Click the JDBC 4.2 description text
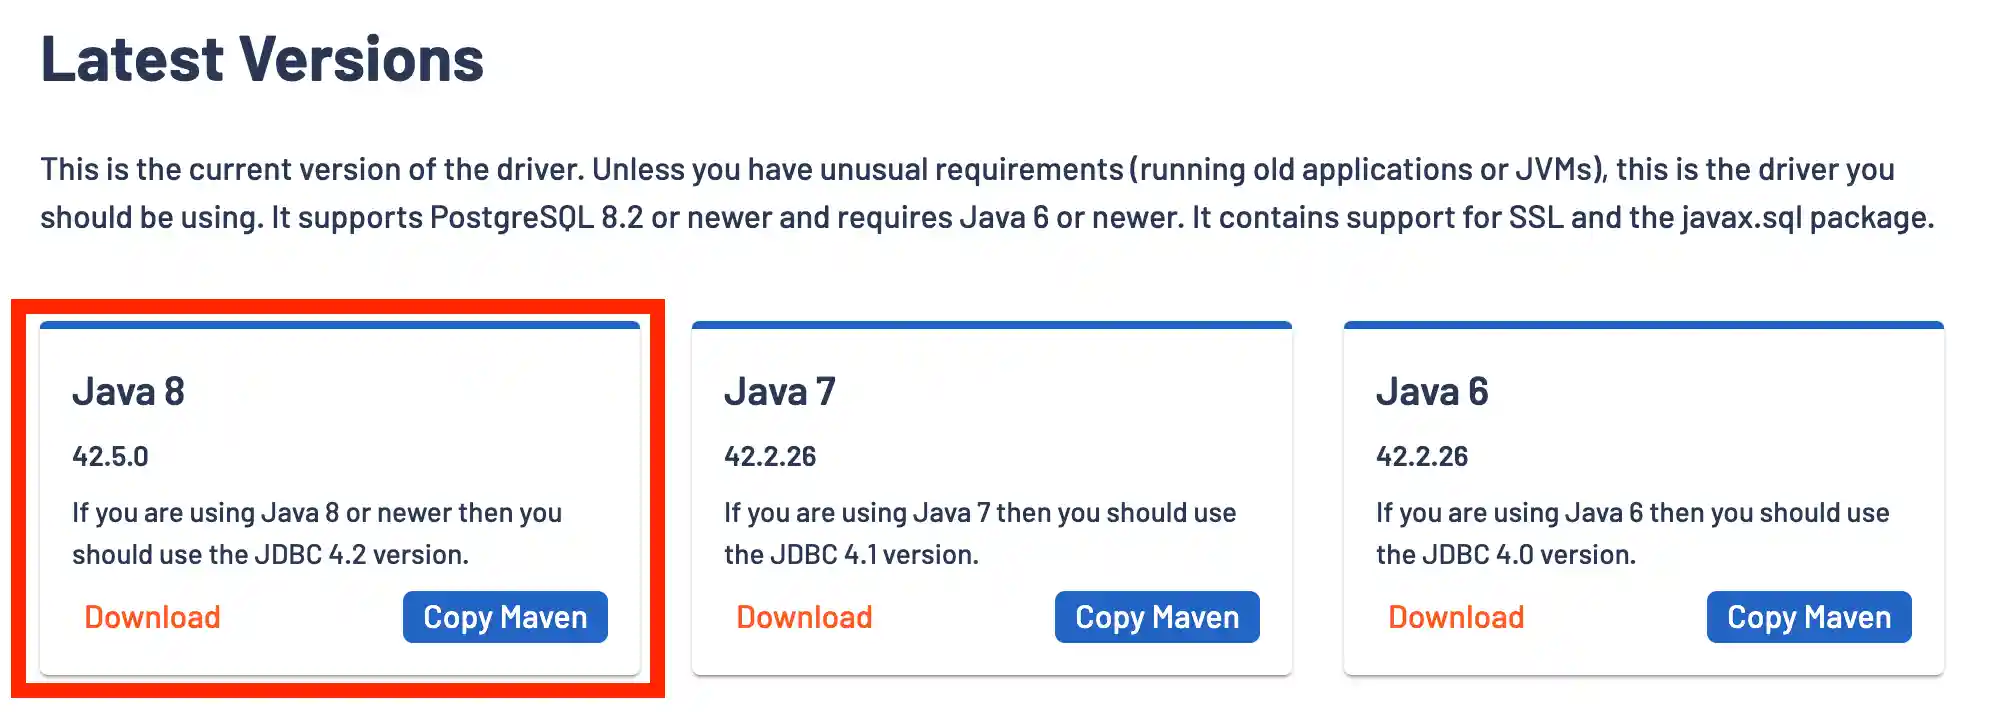 (x=316, y=533)
